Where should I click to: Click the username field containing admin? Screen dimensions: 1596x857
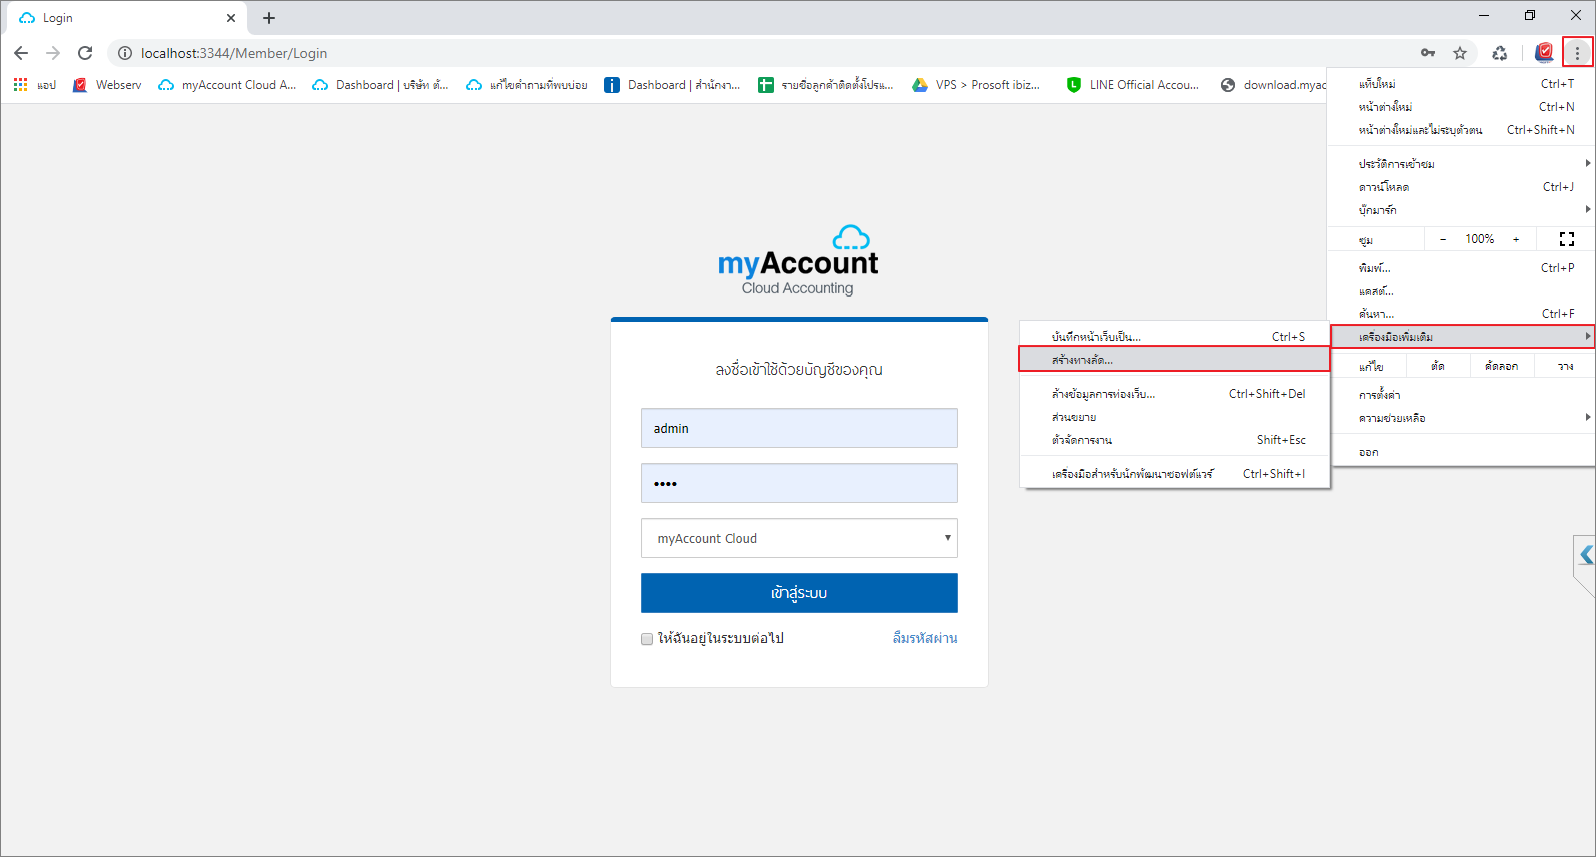pyautogui.click(x=799, y=428)
